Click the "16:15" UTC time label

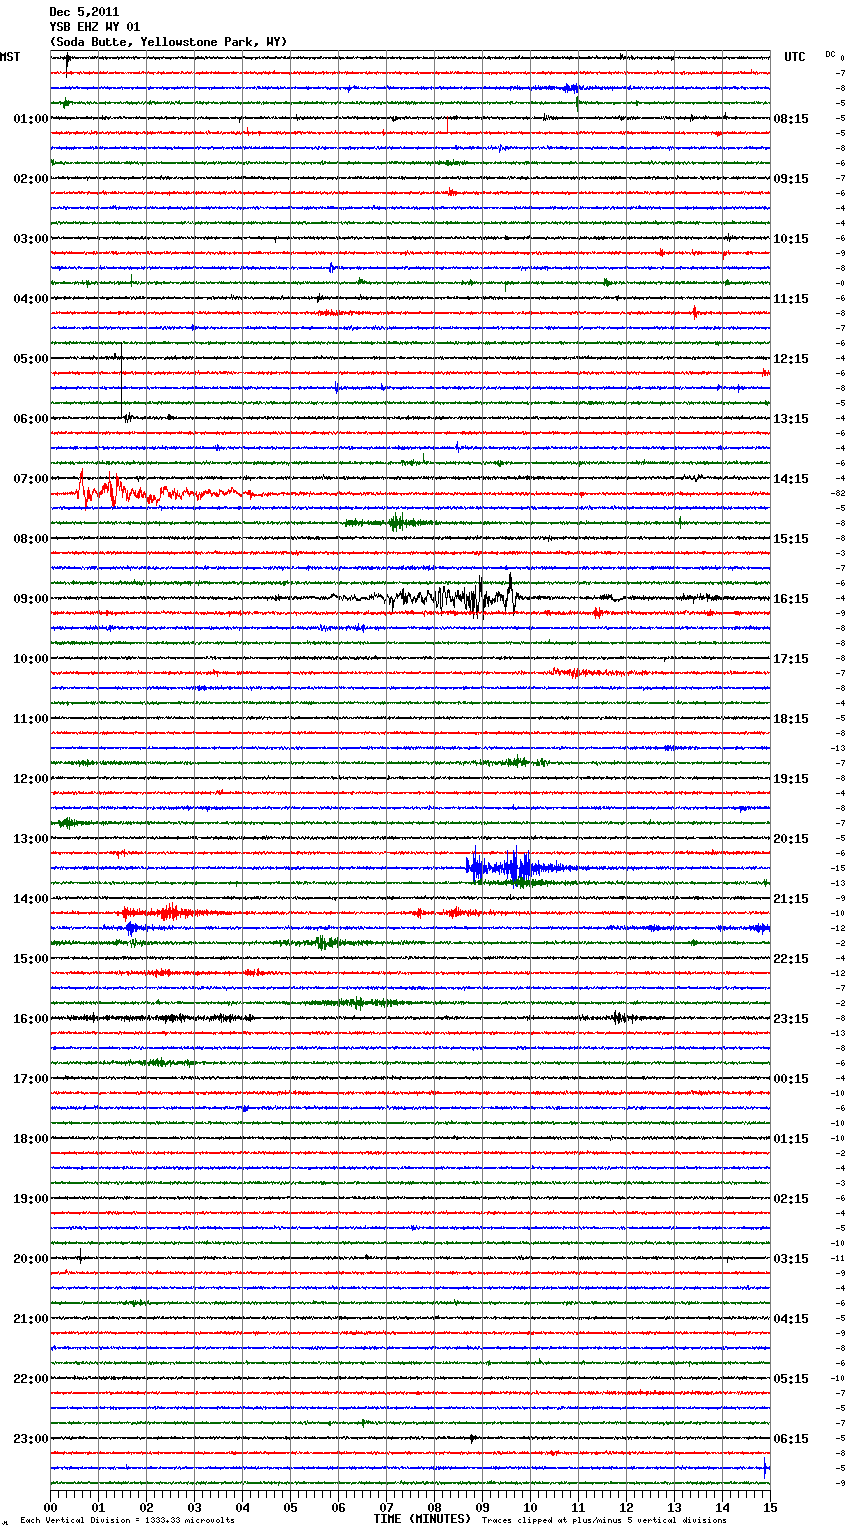[x=791, y=599]
